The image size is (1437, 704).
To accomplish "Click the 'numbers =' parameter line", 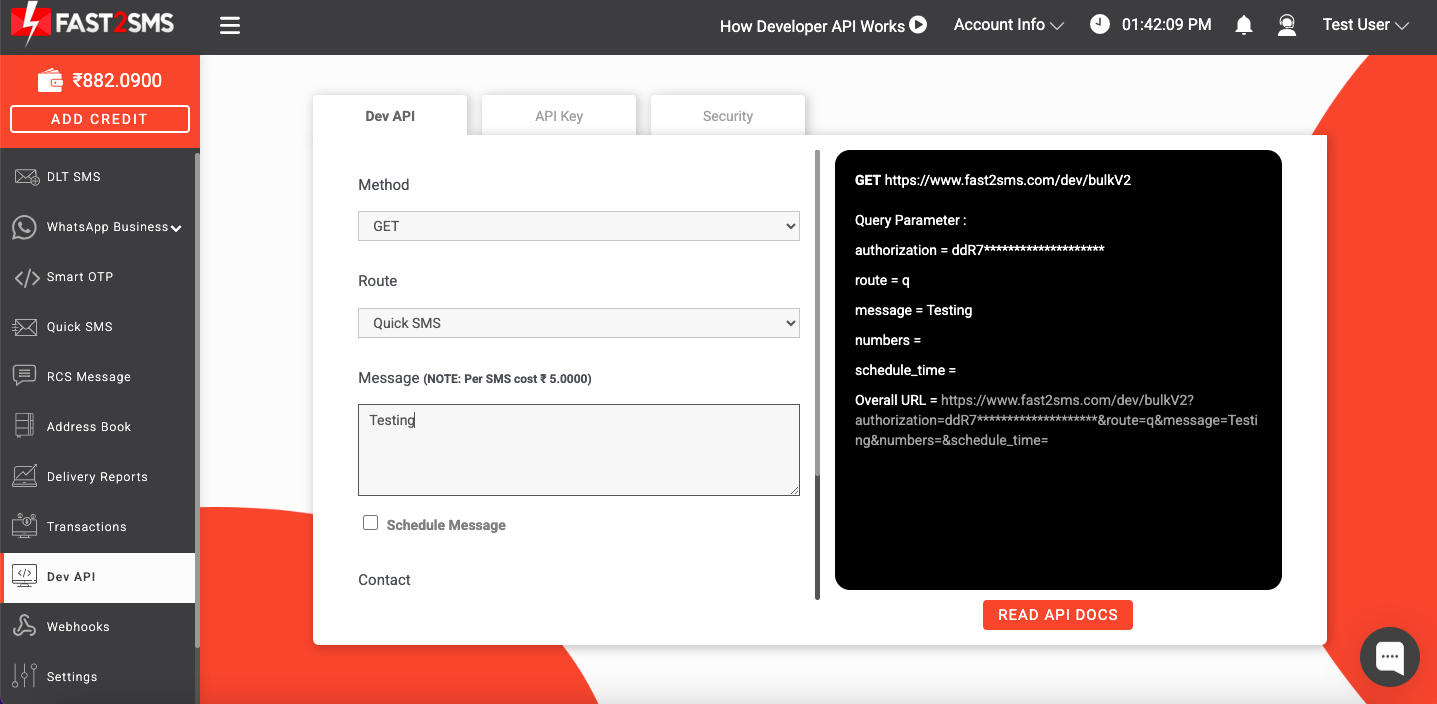I will tap(888, 340).
